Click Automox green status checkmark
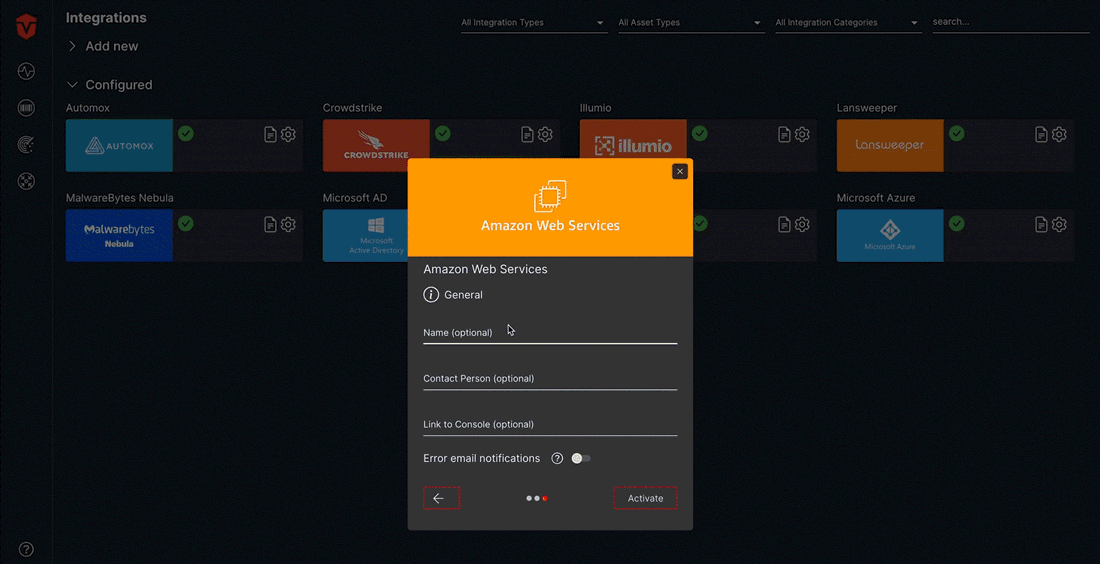Screen dimensions: 1100x564 coord(185,133)
